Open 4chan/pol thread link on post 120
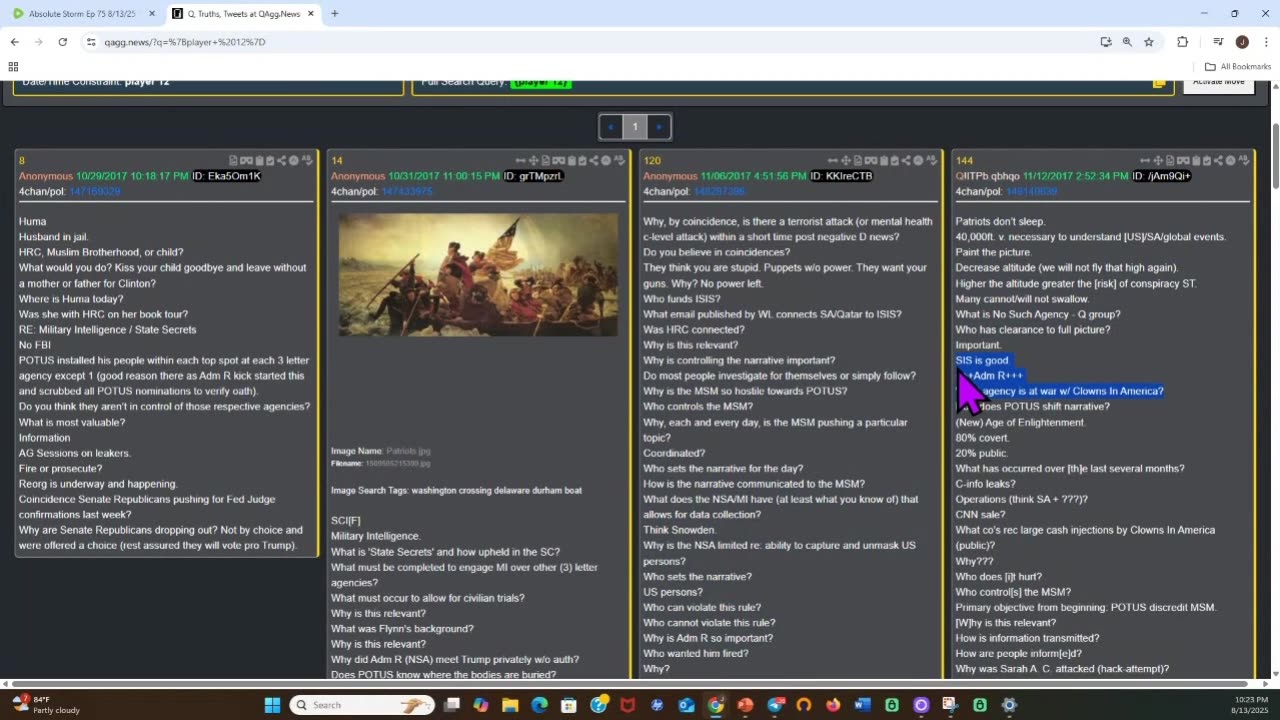Screen dimensions: 1280x720 click(718, 191)
